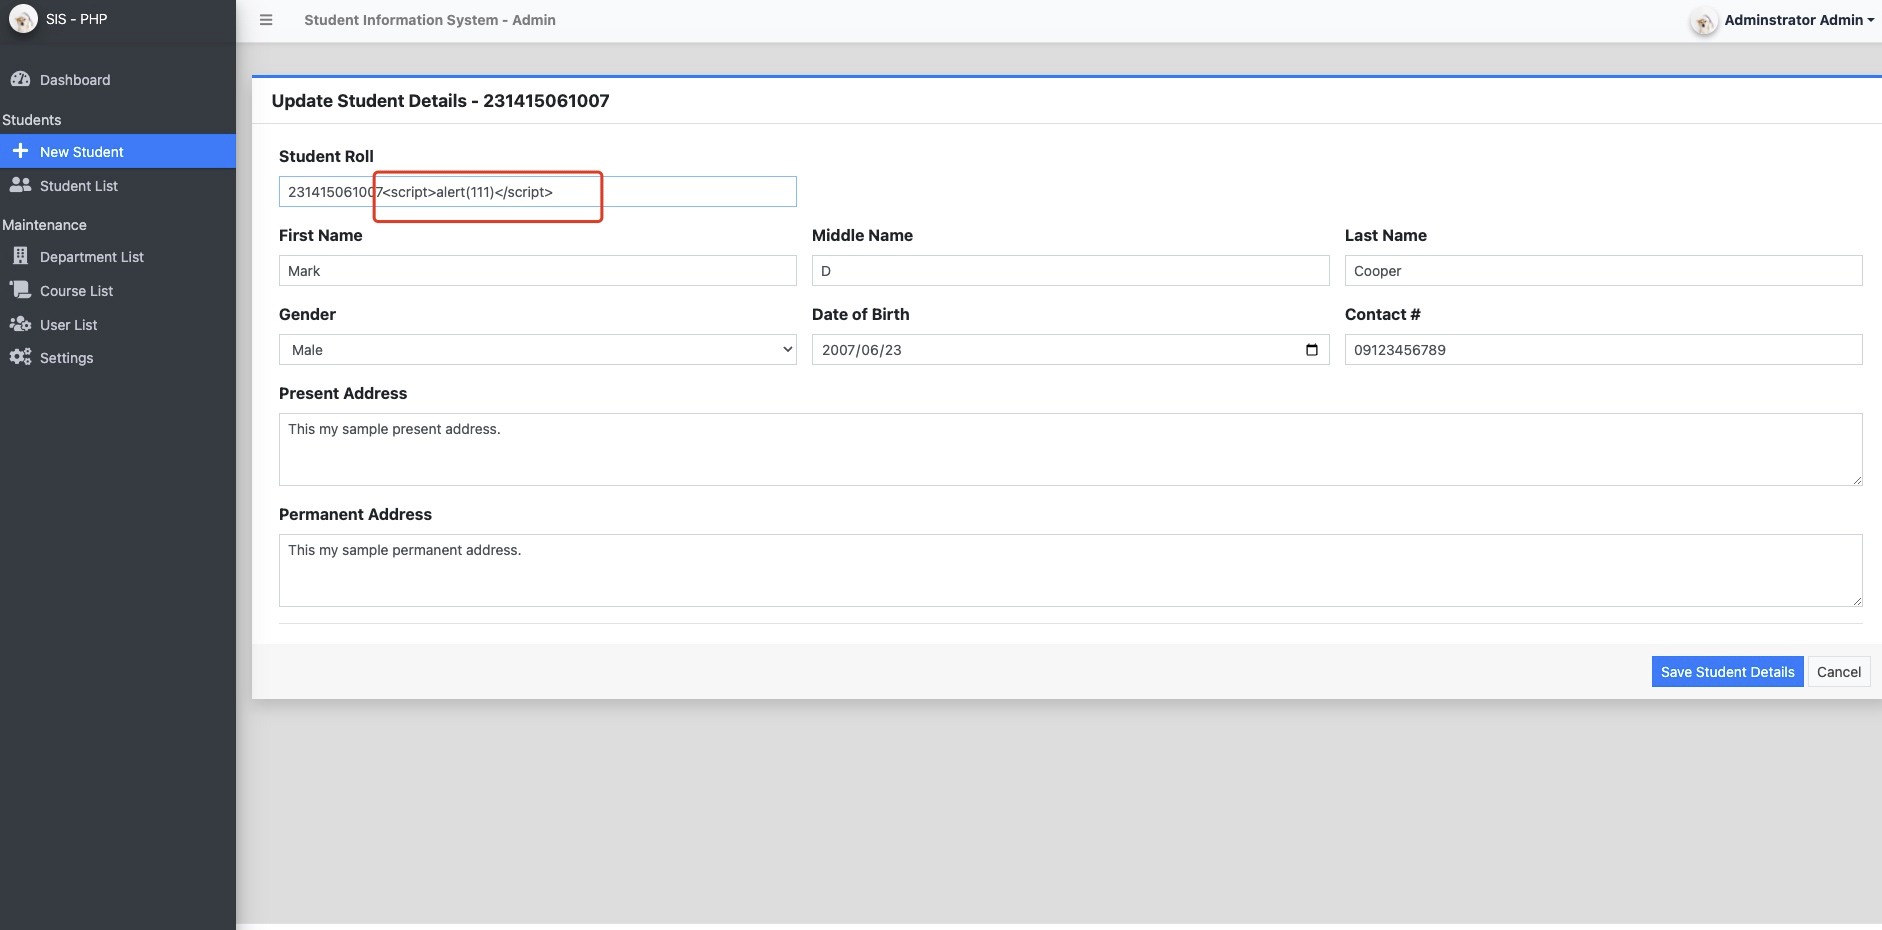Screen dimensions: 1882x930
Task: Click the Last Name field containing Cooper
Action: 1604,271
